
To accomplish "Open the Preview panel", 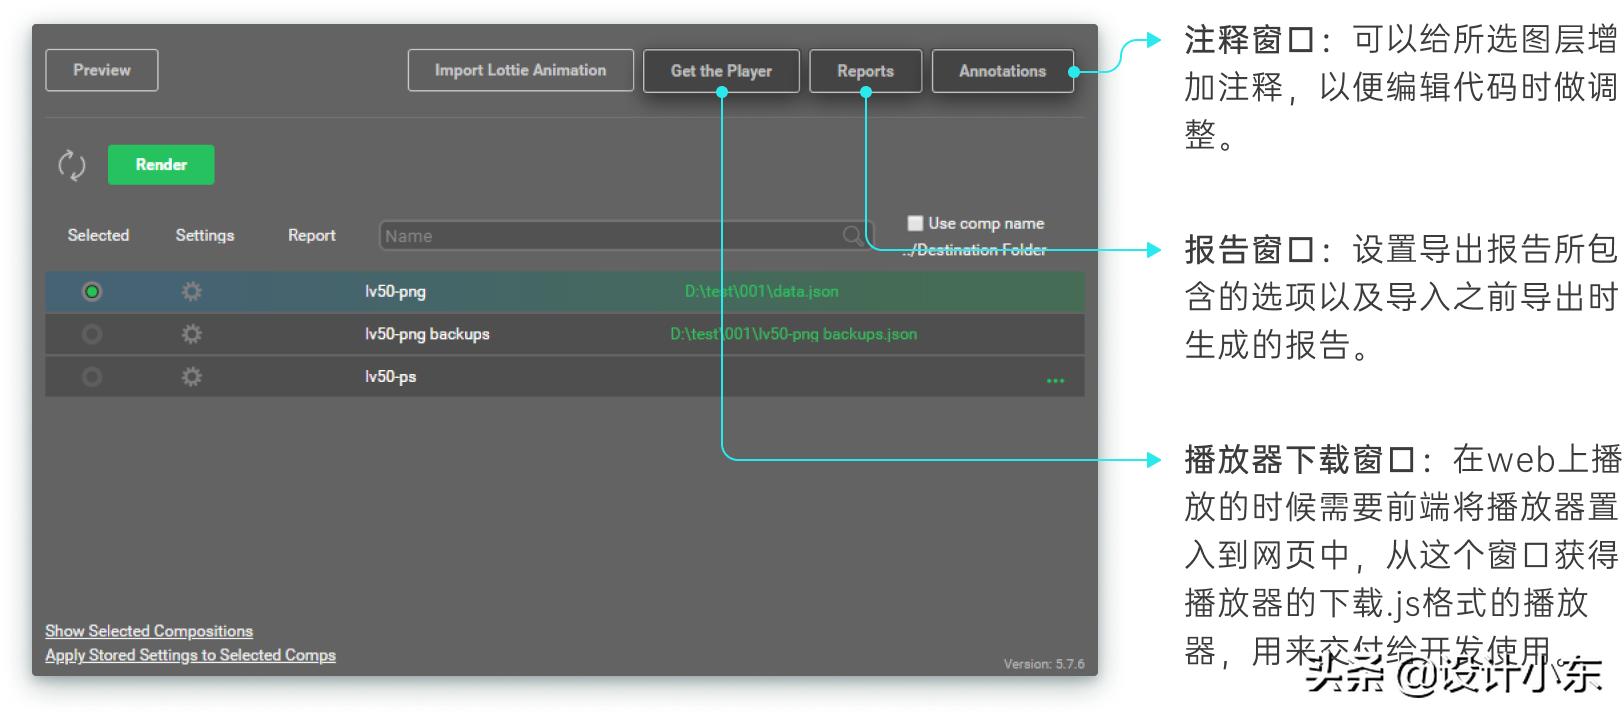I will pos(102,70).
